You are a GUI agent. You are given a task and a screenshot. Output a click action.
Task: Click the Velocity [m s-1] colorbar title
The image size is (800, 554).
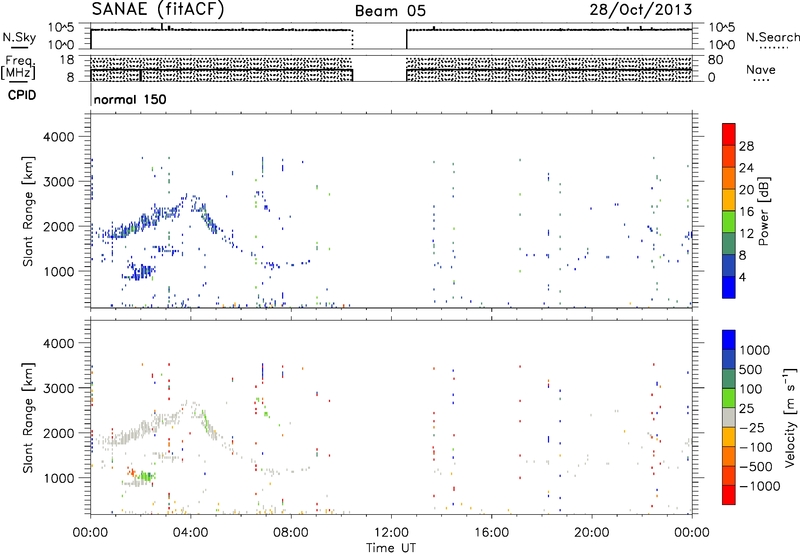coord(790,417)
